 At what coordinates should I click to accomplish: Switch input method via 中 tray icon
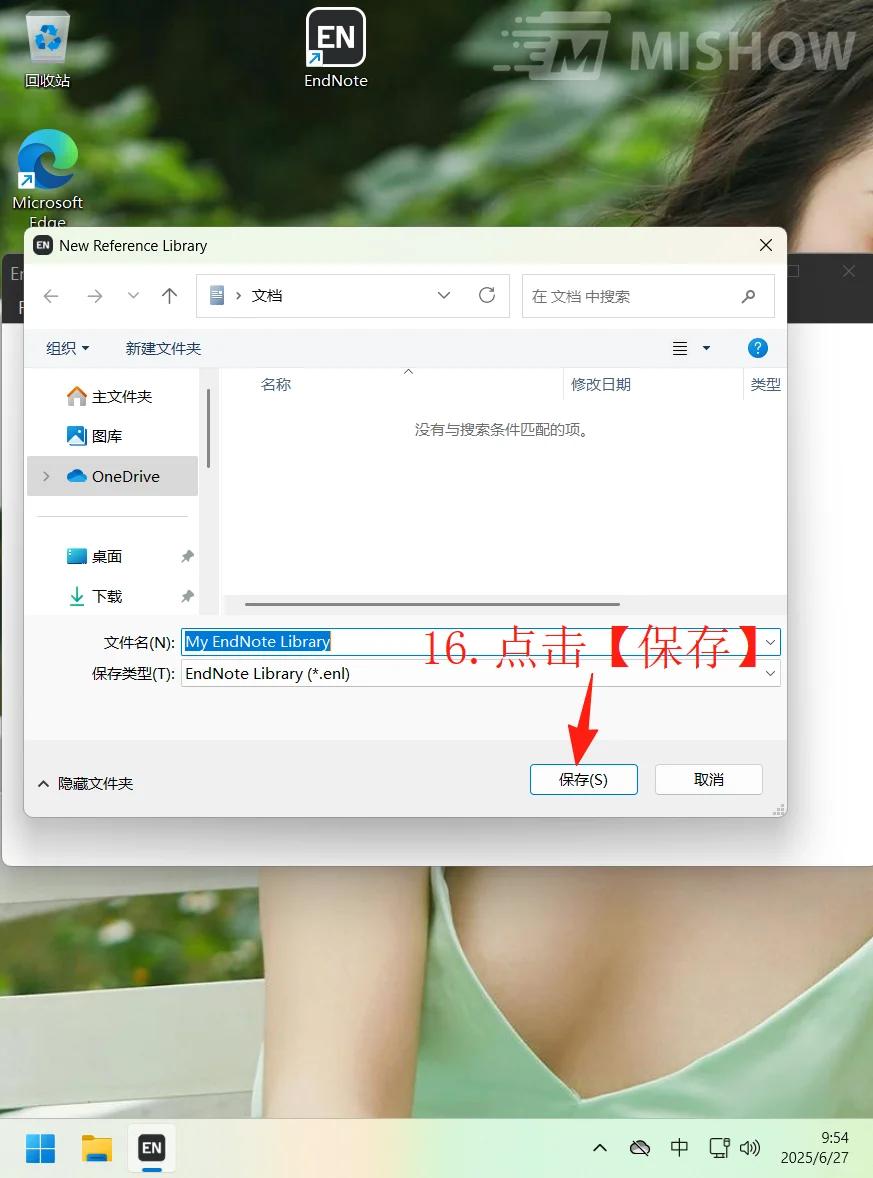[680, 1147]
